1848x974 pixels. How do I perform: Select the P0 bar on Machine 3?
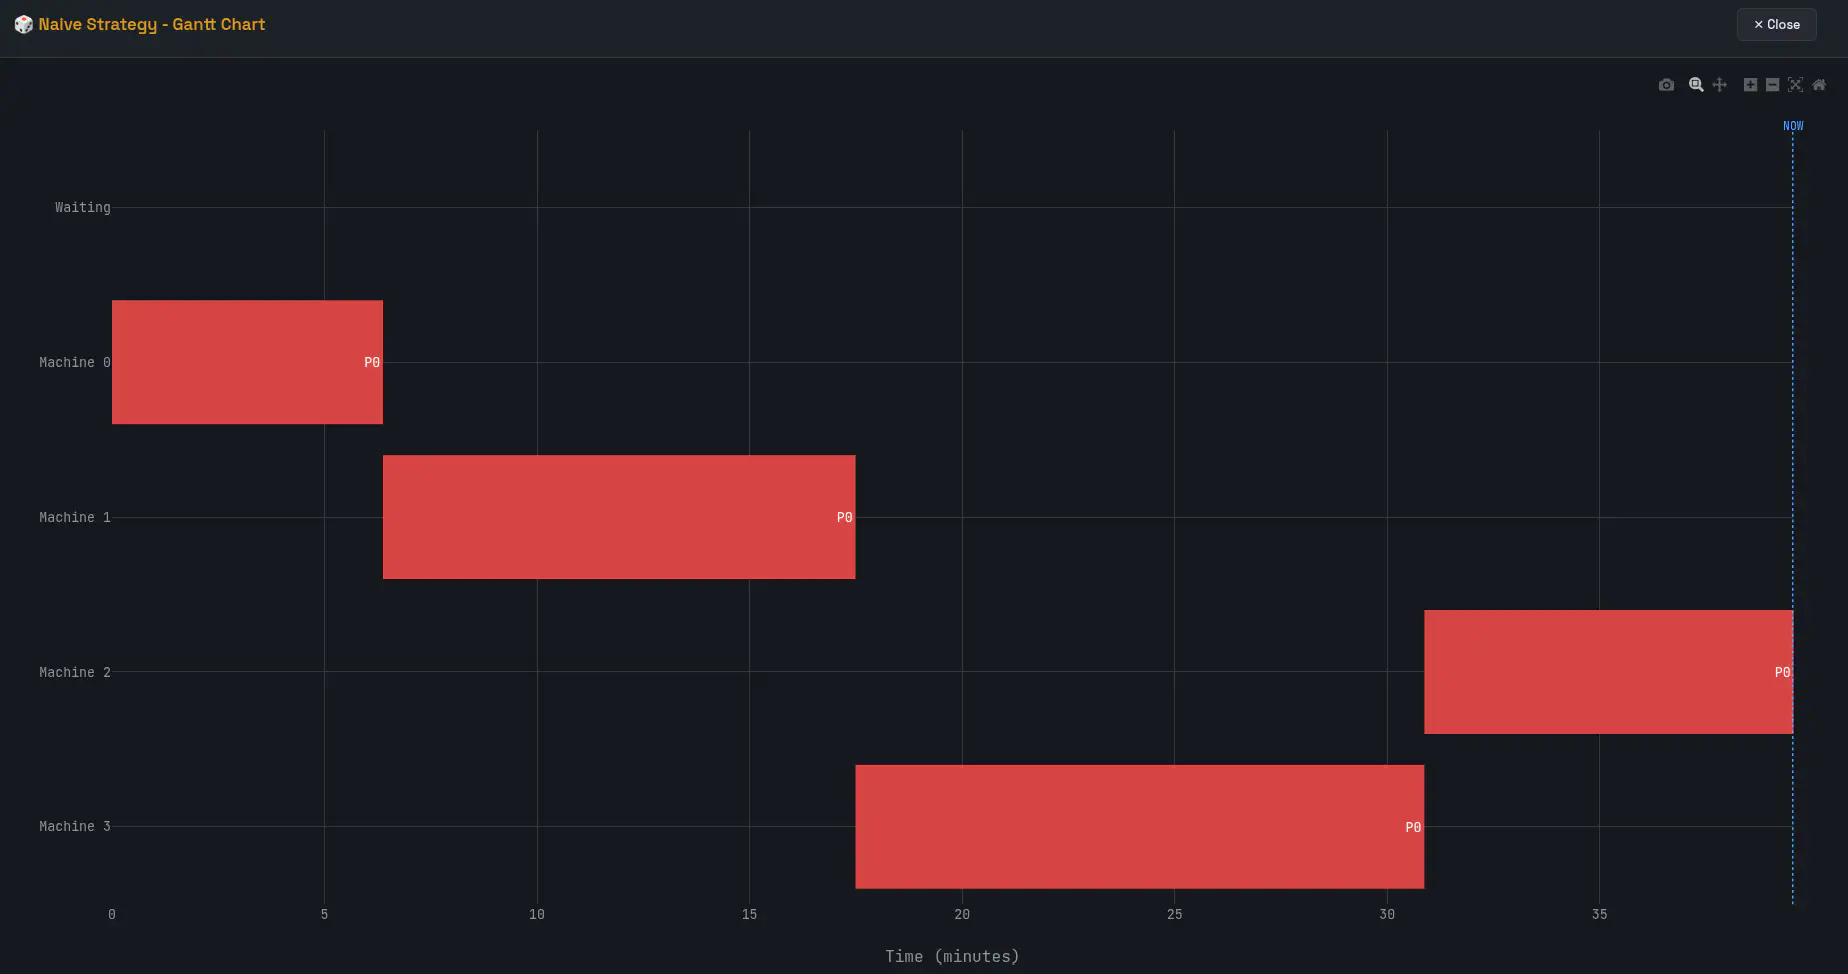coord(1139,827)
